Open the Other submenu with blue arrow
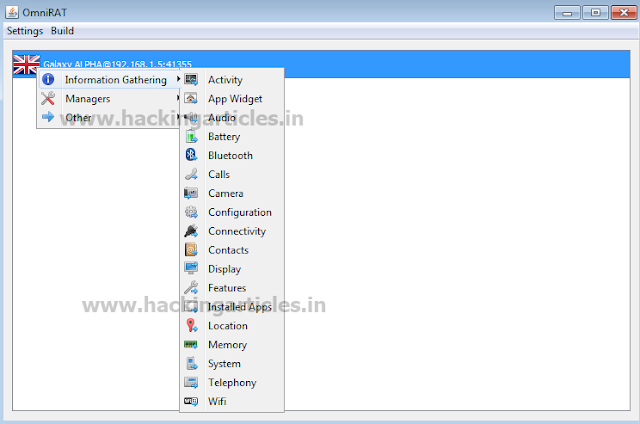640x424 pixels. pos(110,118)
